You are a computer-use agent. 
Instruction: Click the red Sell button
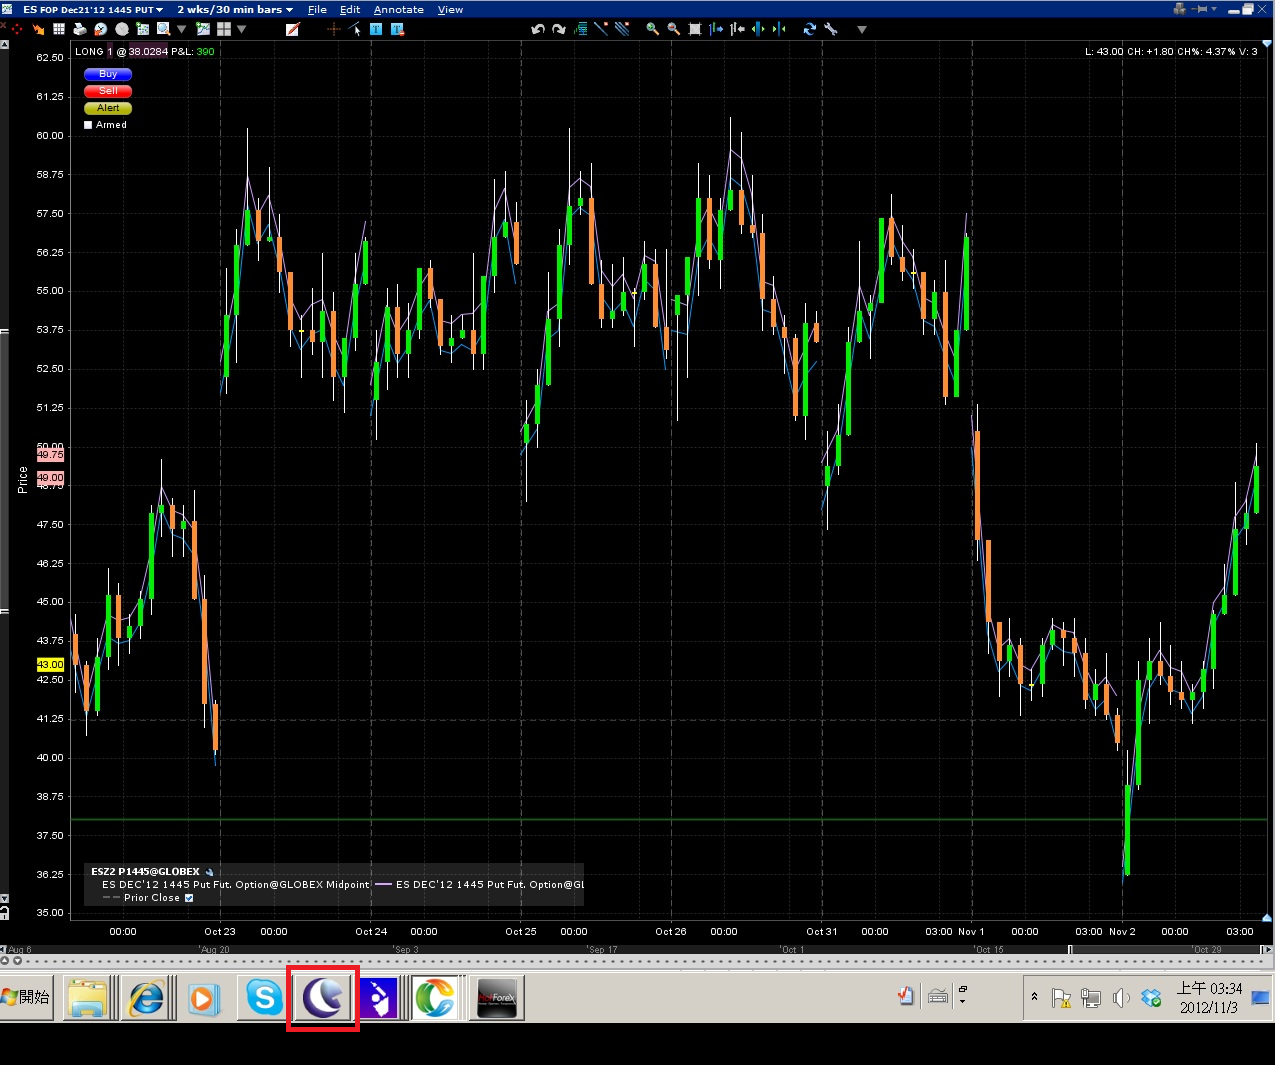click(x=108, y=91)
